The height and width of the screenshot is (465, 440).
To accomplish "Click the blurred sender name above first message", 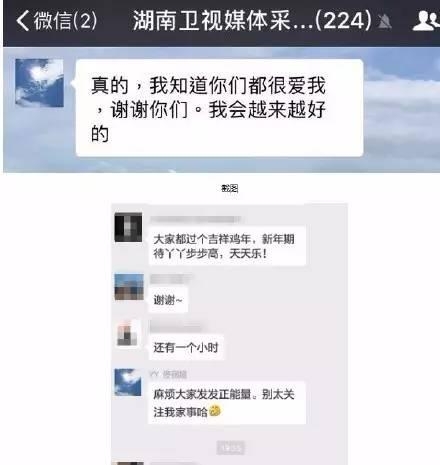I will 195,219.
